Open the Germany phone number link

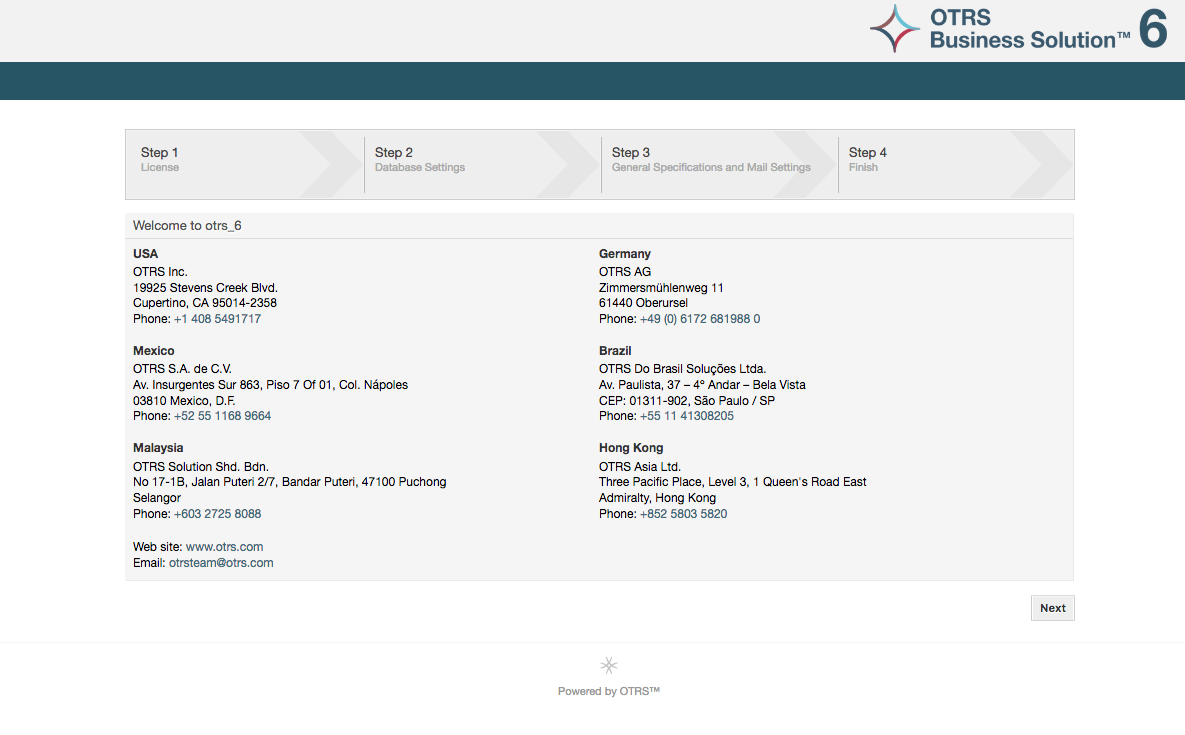699,319
